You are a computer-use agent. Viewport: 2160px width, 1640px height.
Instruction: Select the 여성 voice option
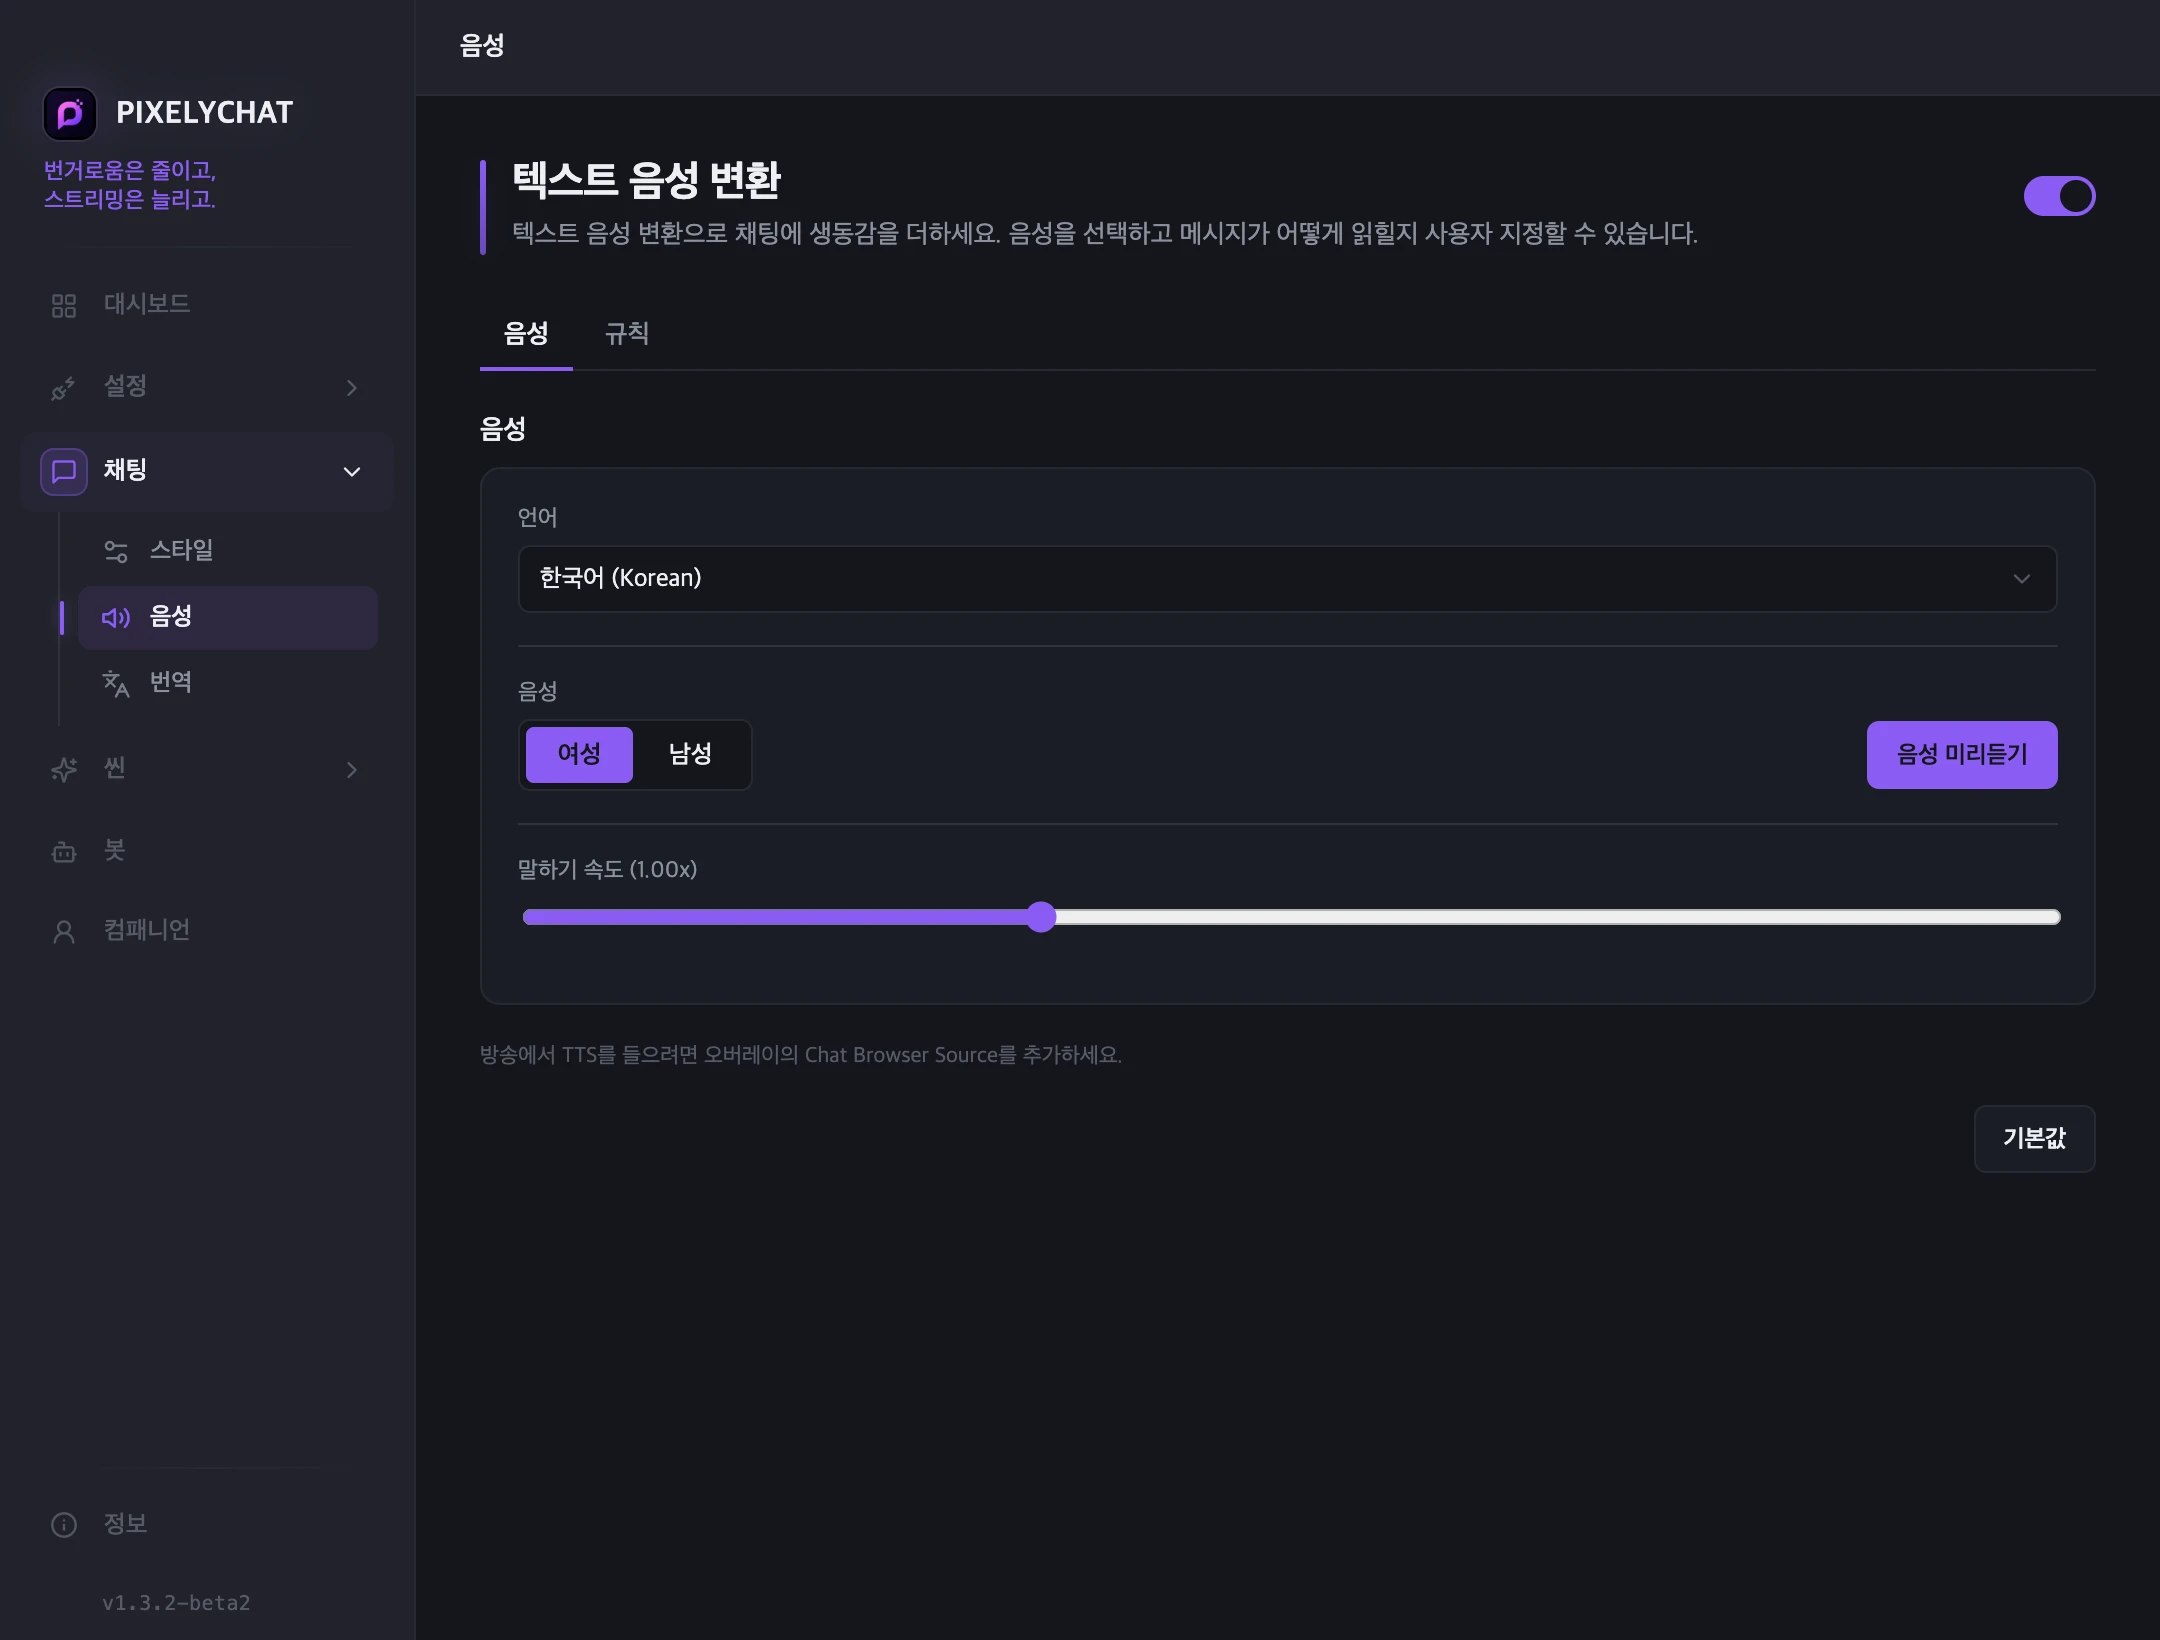tap(579, 754)
